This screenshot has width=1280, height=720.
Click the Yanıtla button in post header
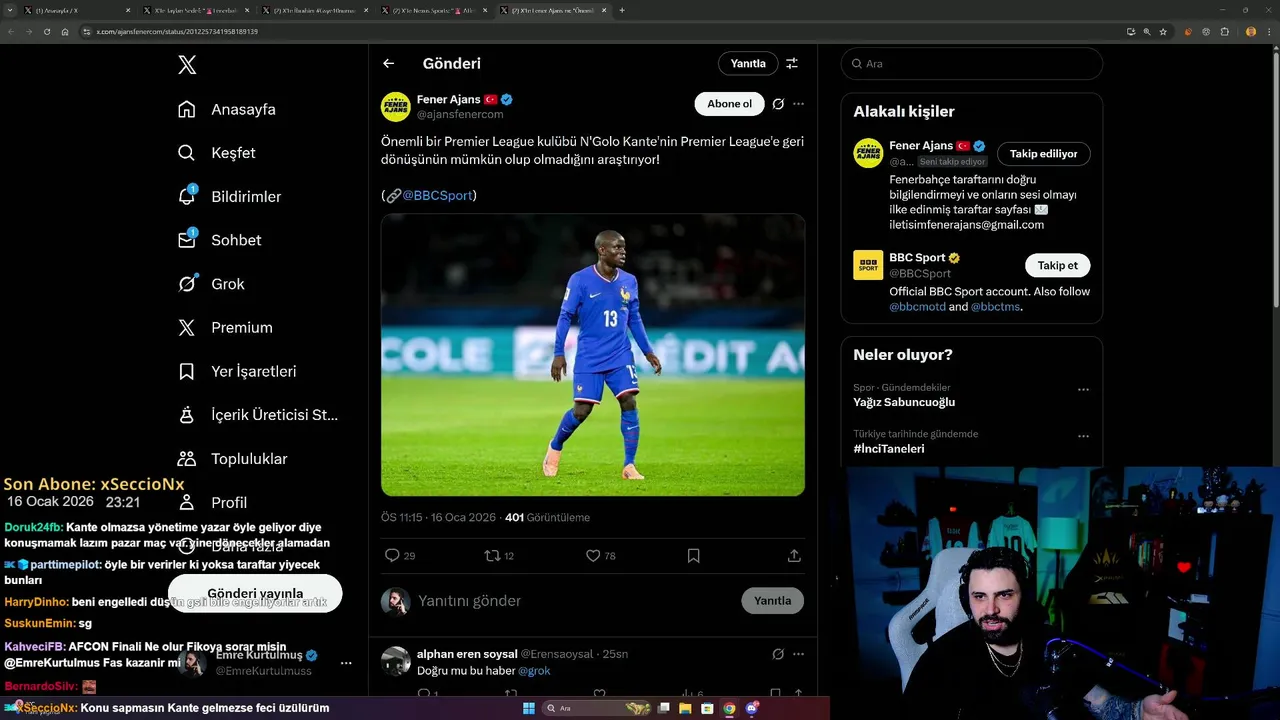point(748,63)
